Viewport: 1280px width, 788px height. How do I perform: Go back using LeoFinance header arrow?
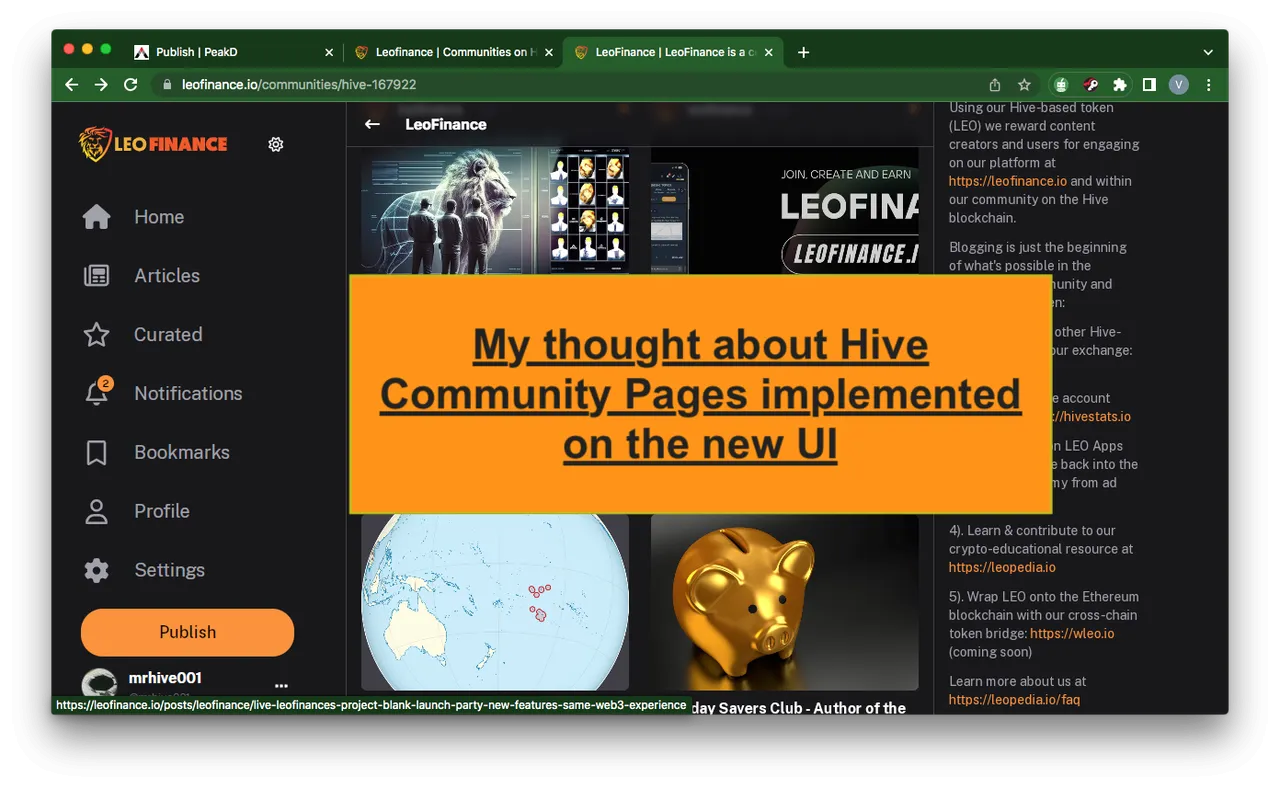372,124
